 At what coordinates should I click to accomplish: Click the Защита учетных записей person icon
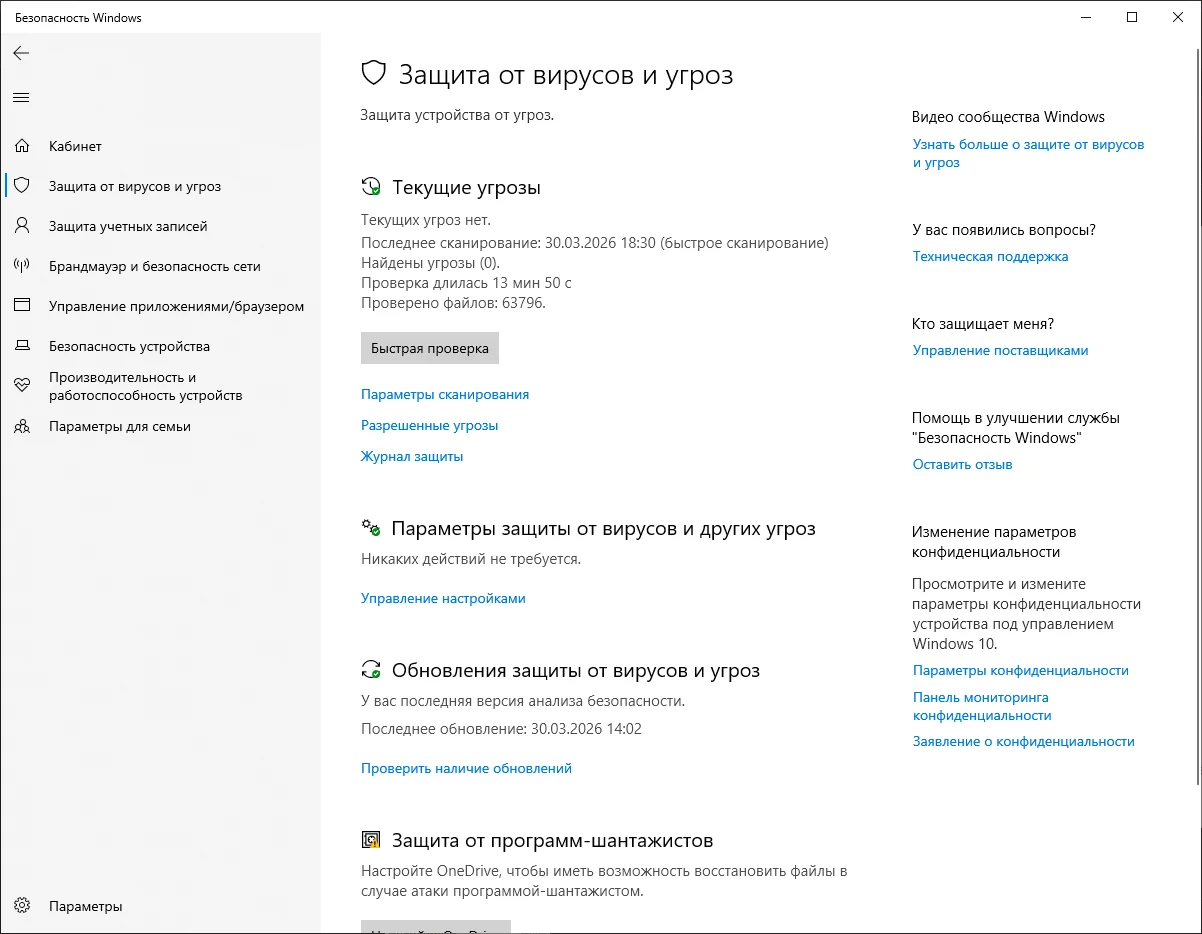(x=22, y=226)
